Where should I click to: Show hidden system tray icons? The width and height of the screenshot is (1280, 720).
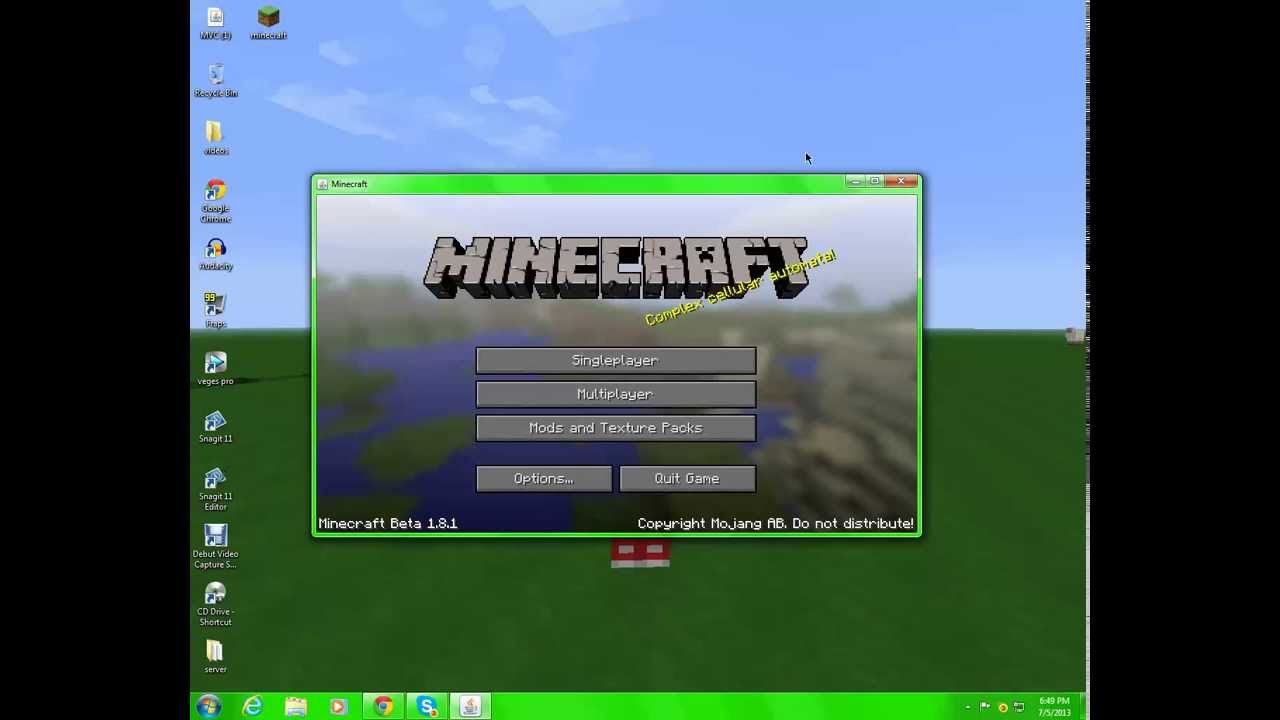click(x=967, y=707)
